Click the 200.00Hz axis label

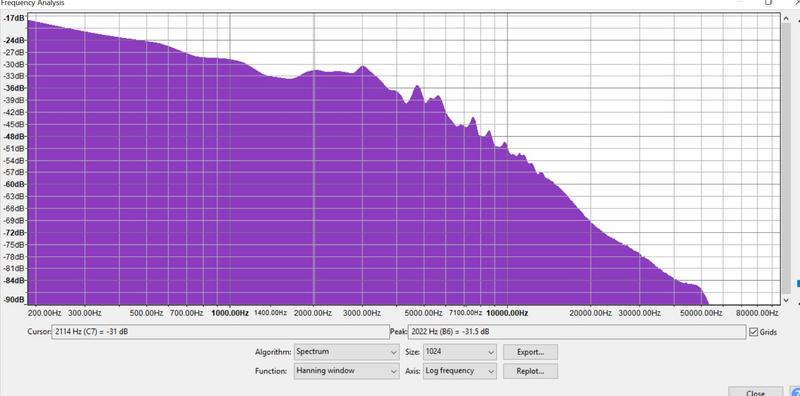click(x=44, y=313)
